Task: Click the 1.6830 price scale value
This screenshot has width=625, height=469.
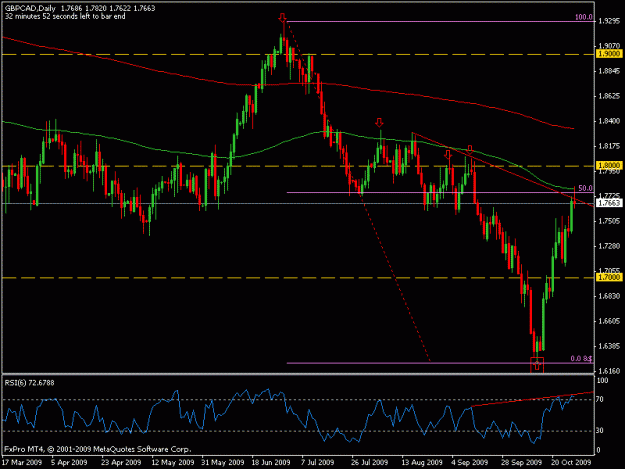Action: [x=609, y=296]
